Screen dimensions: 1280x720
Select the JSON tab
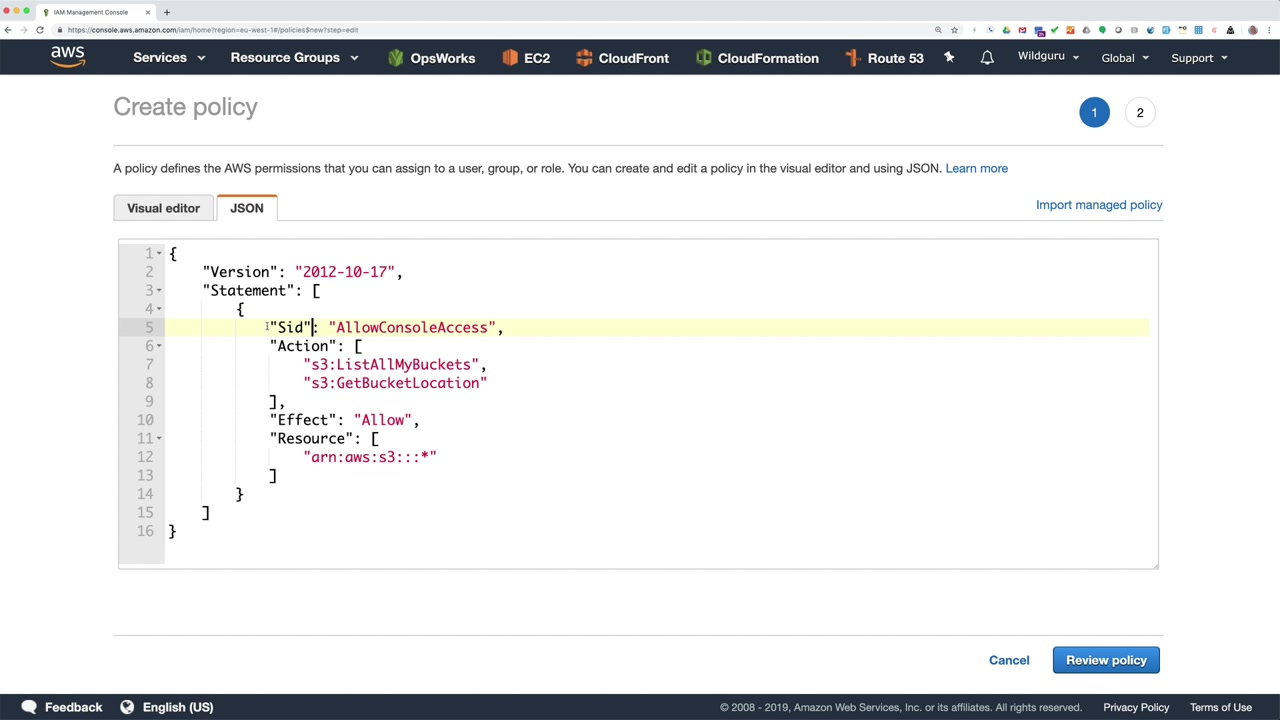(247, 208)
